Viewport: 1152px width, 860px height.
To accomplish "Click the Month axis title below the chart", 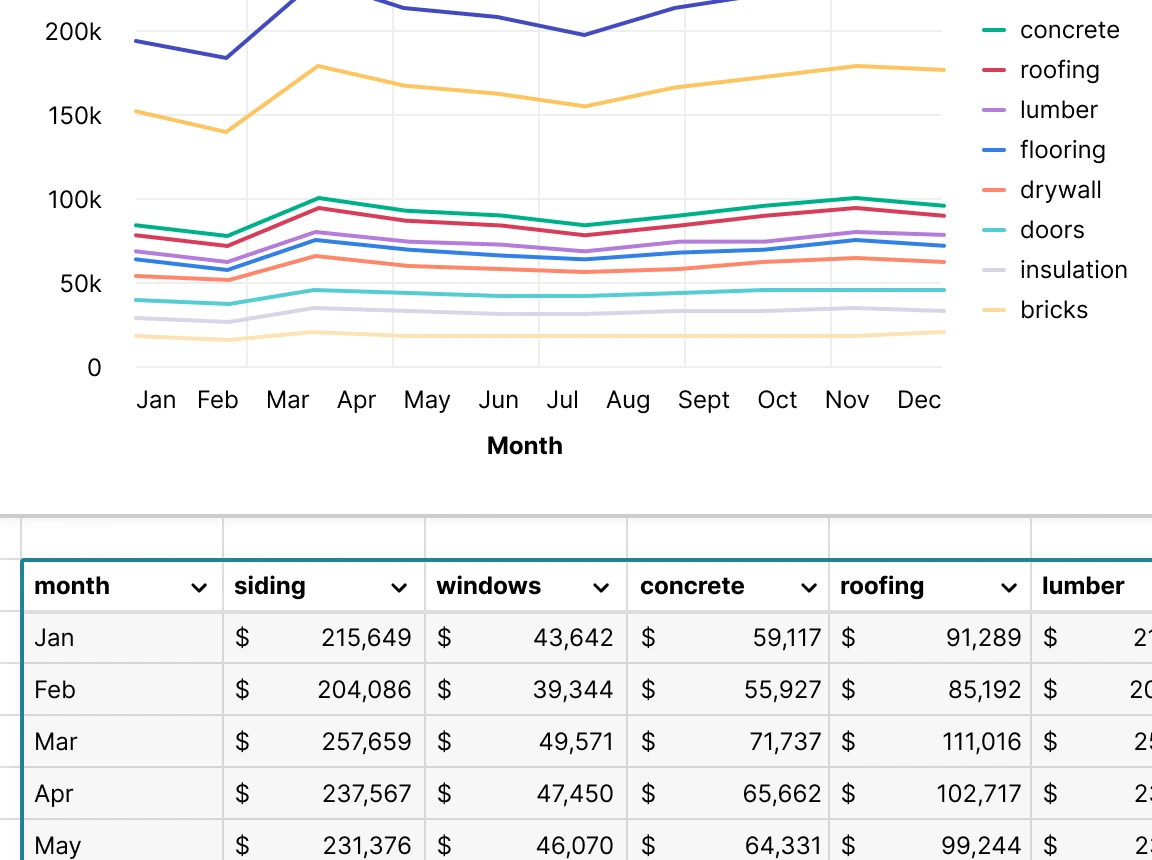I will tap(524, 446).
